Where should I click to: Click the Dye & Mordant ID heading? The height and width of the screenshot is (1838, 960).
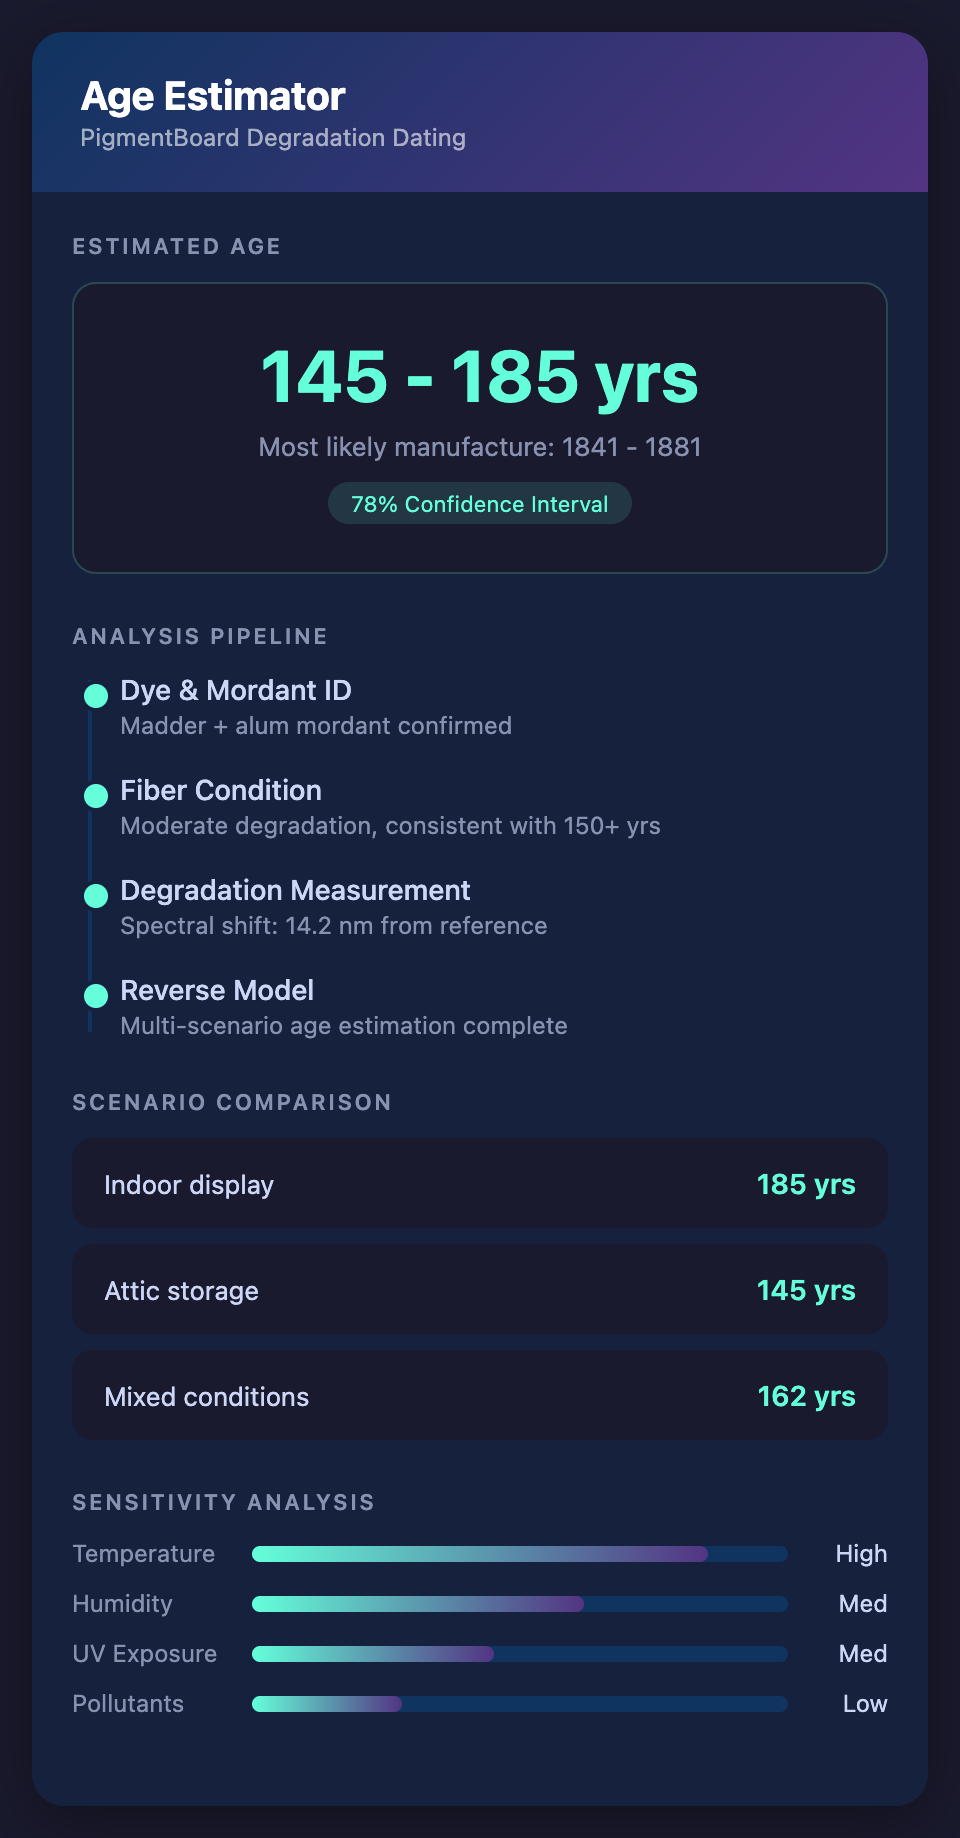pos(236,691)
